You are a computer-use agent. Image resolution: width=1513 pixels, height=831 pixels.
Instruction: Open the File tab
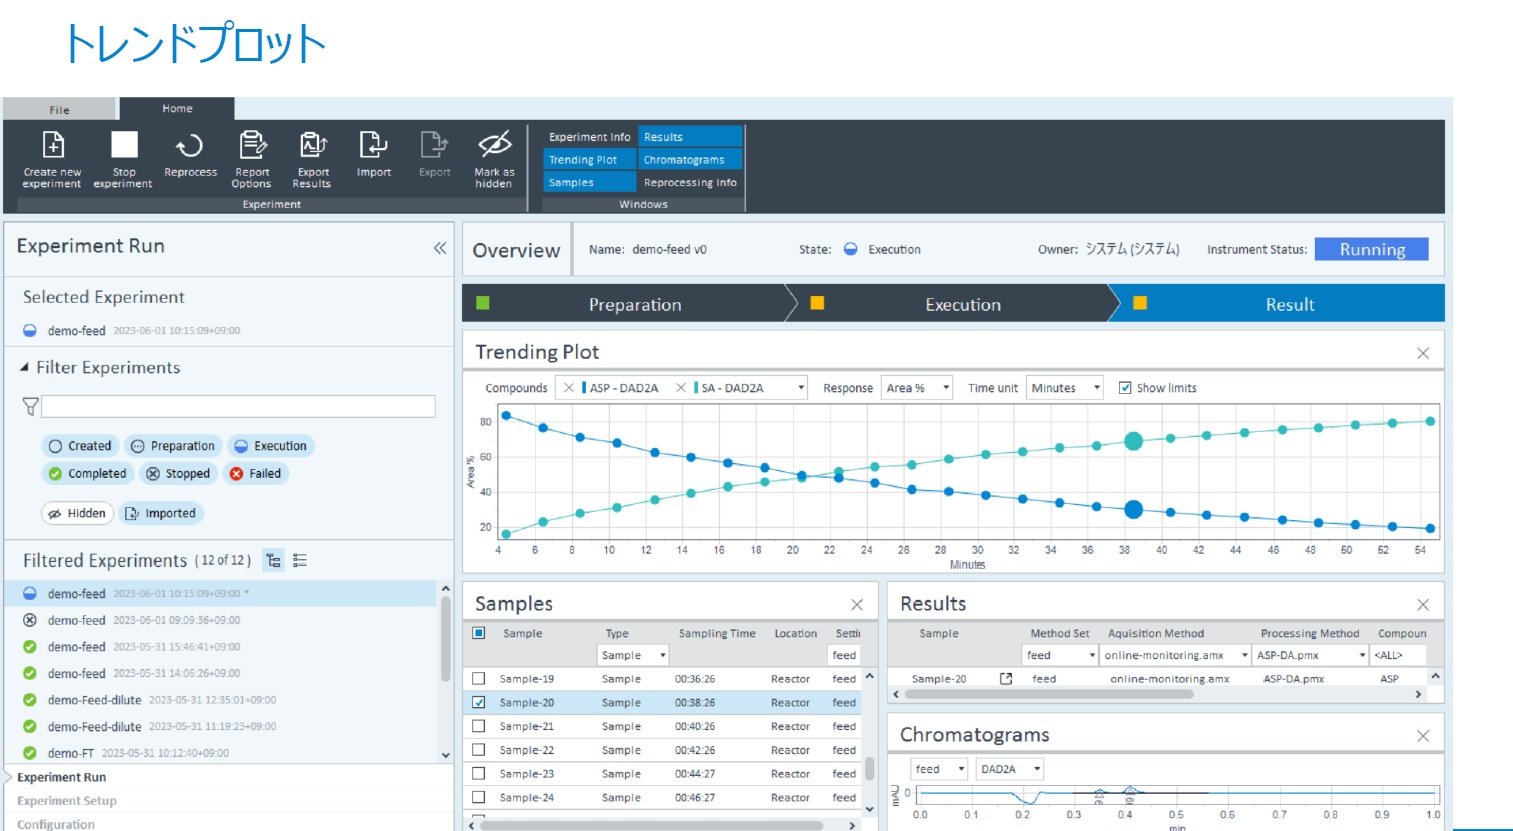(60, 110)
